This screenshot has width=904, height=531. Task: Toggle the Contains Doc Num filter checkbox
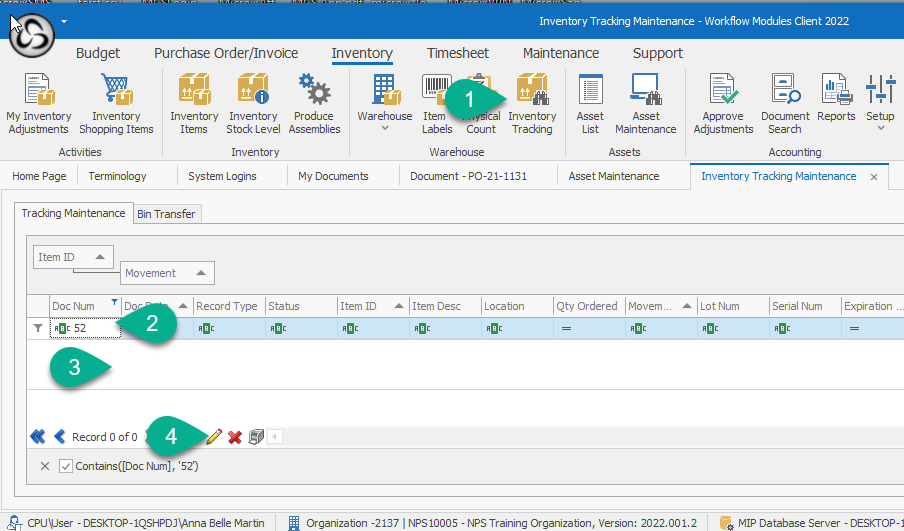click(66, 466)
